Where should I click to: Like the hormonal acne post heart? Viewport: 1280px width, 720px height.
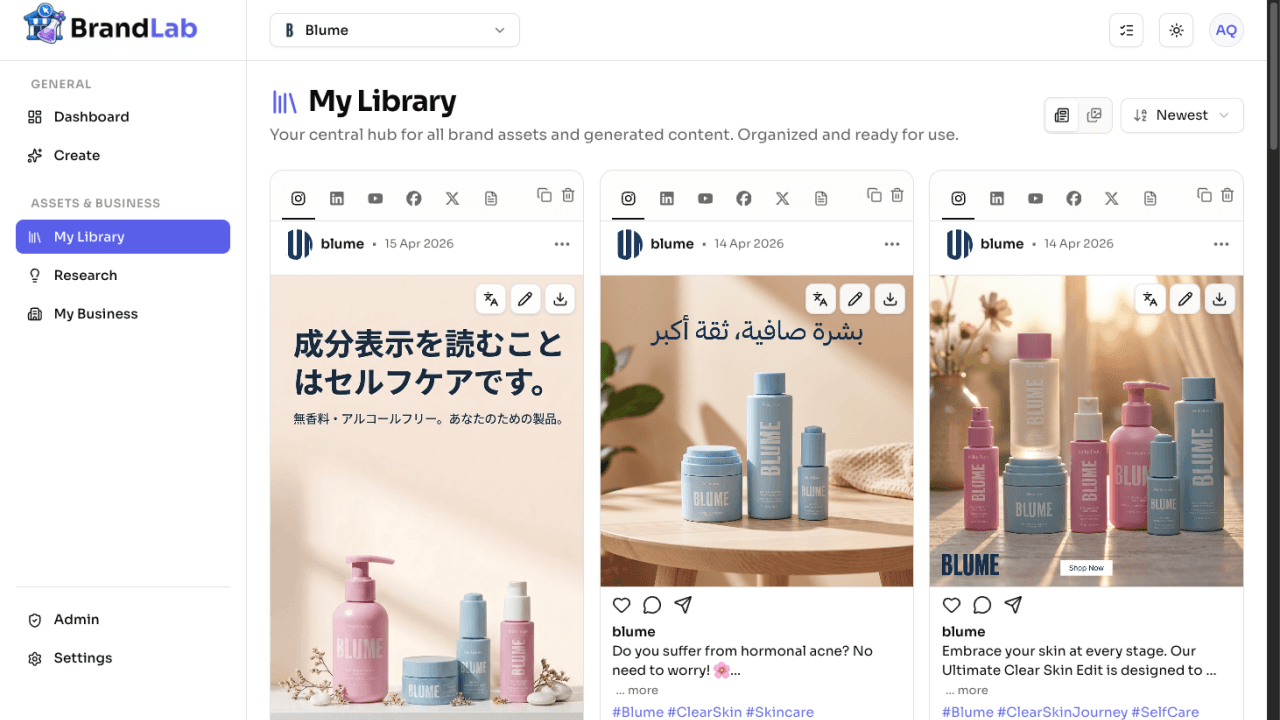(622, 605)
